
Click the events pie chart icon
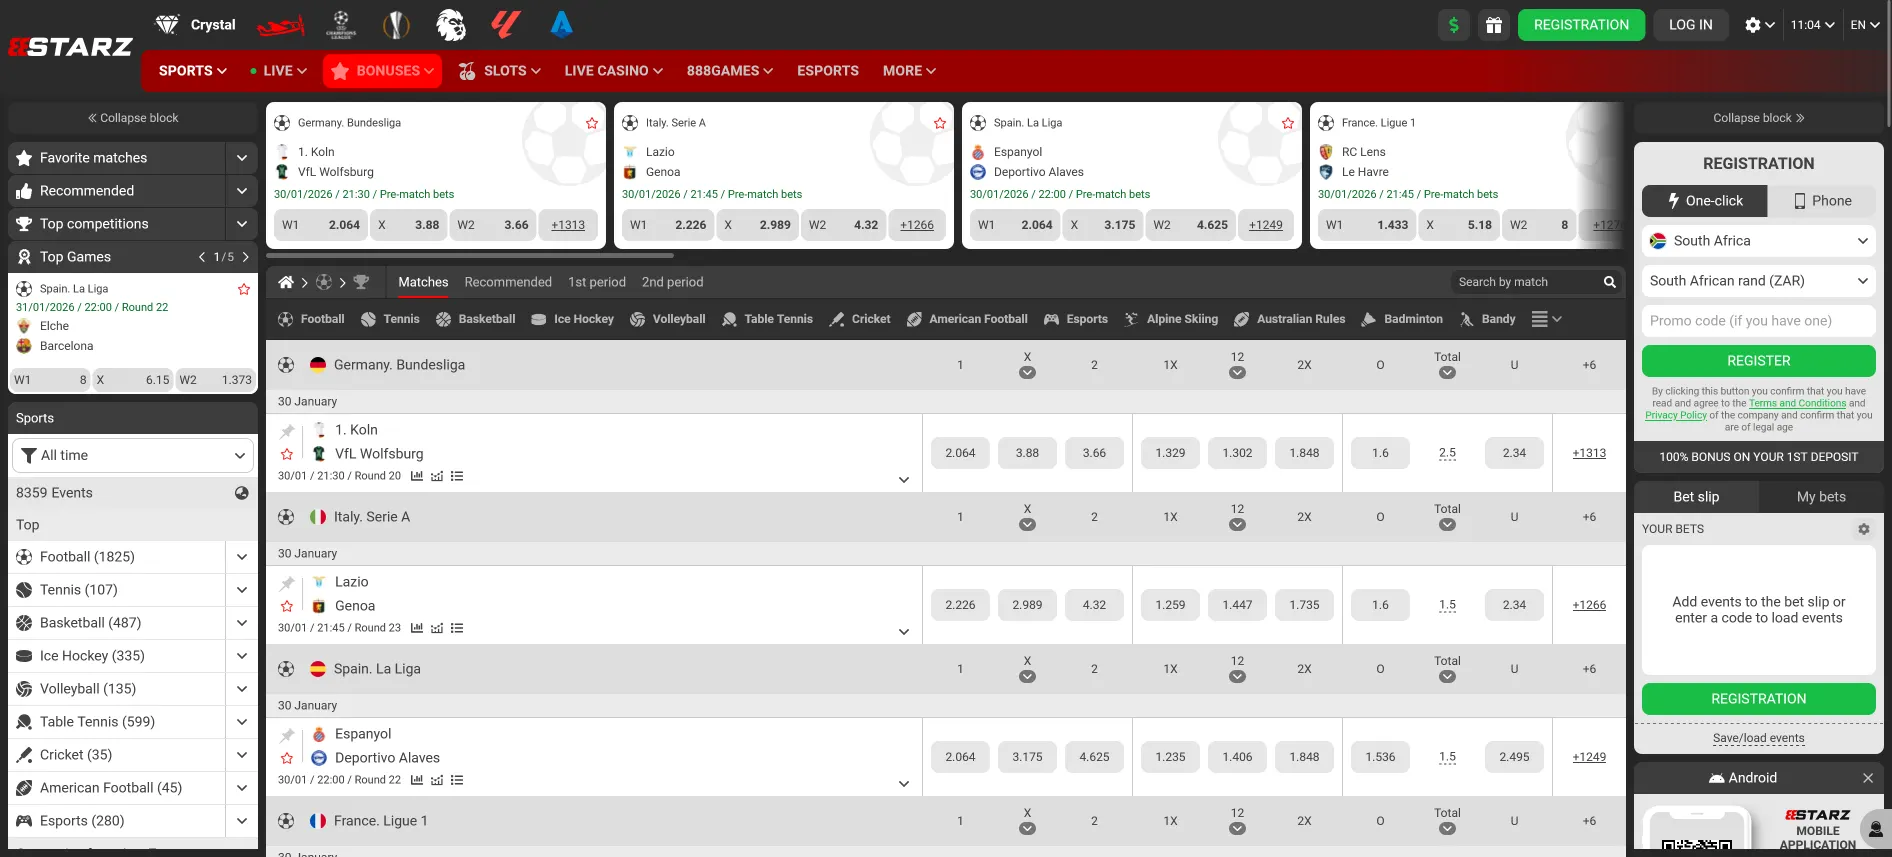coord(241,493)
